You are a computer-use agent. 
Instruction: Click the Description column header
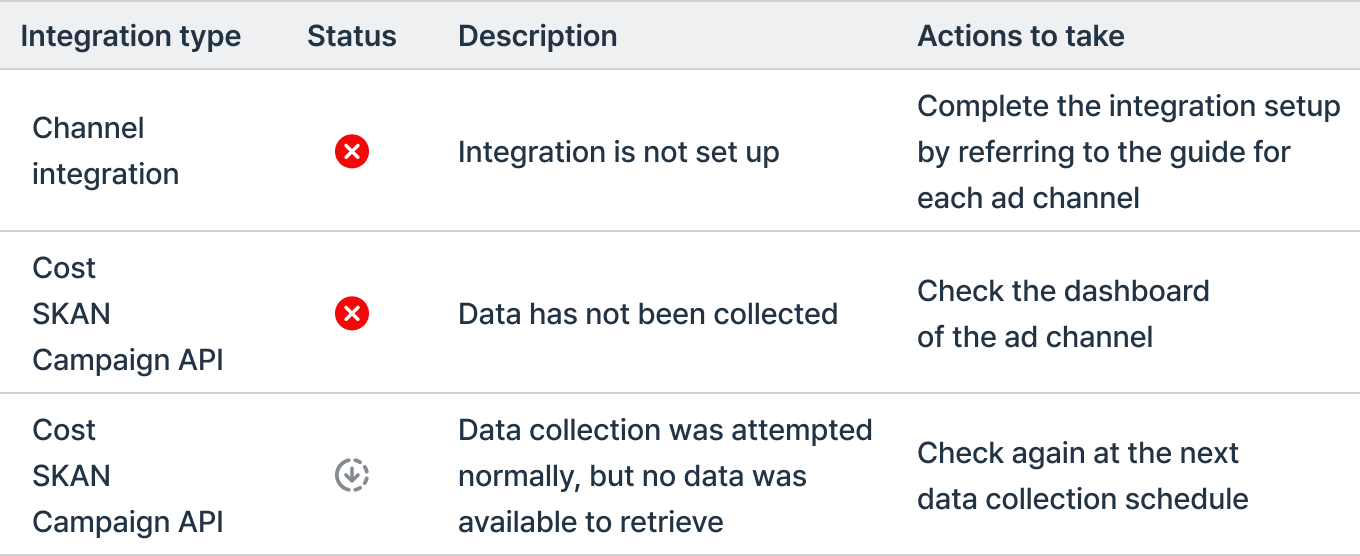click(x=537, y=37)
